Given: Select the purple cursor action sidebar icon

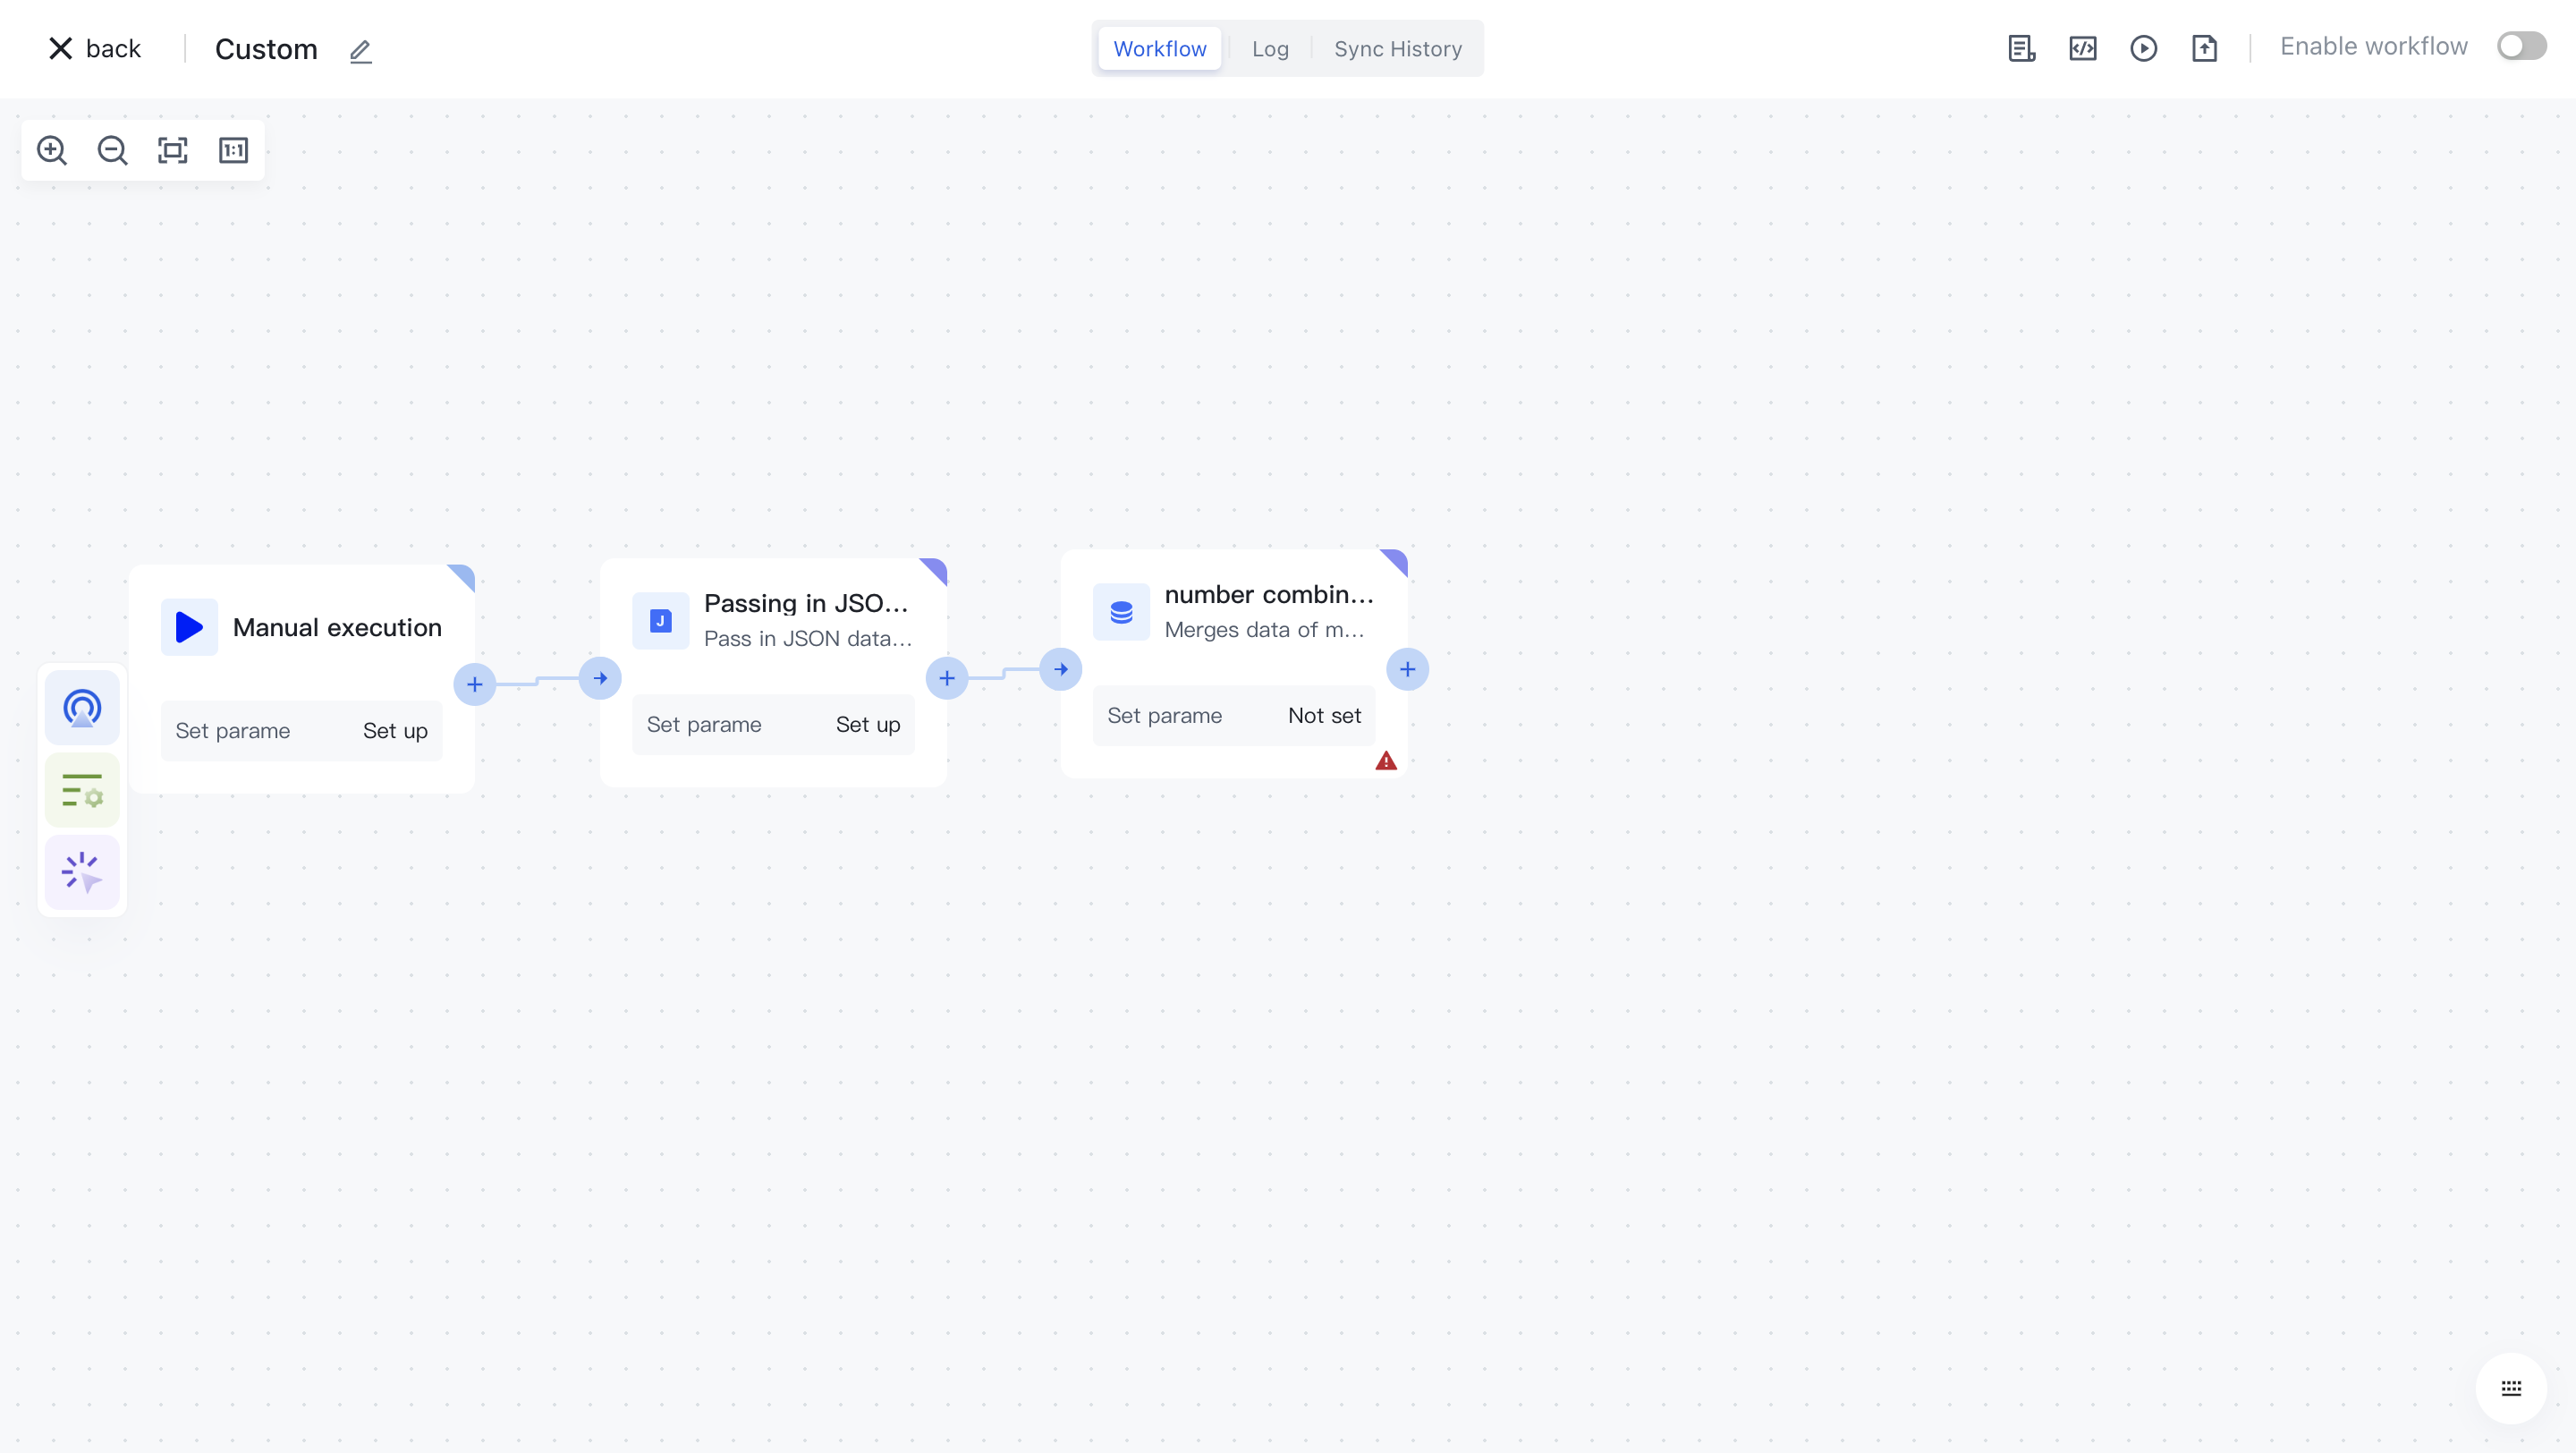Looking at the screenshot, I should (82, 872).
